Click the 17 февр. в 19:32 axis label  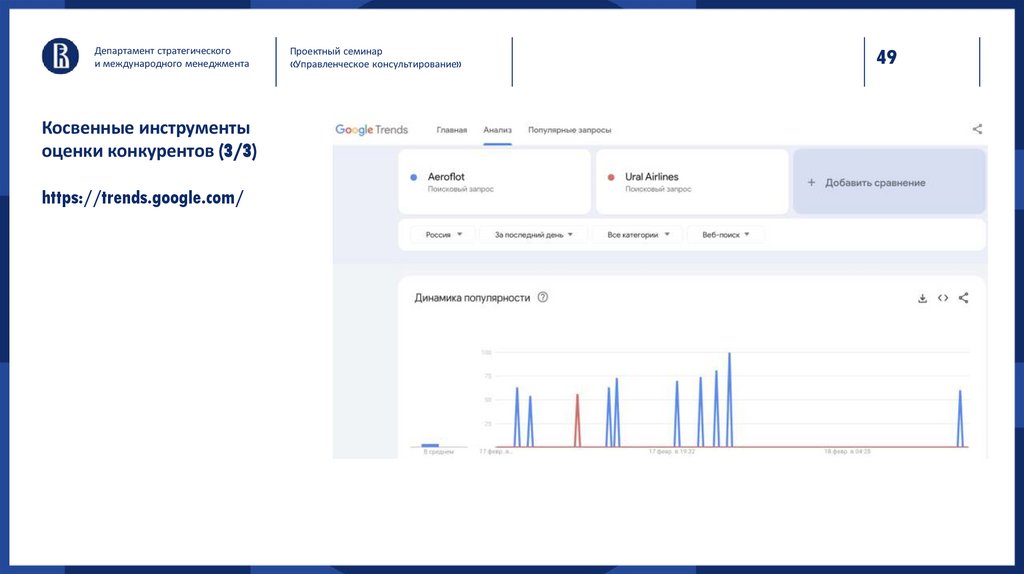(672, 451)
